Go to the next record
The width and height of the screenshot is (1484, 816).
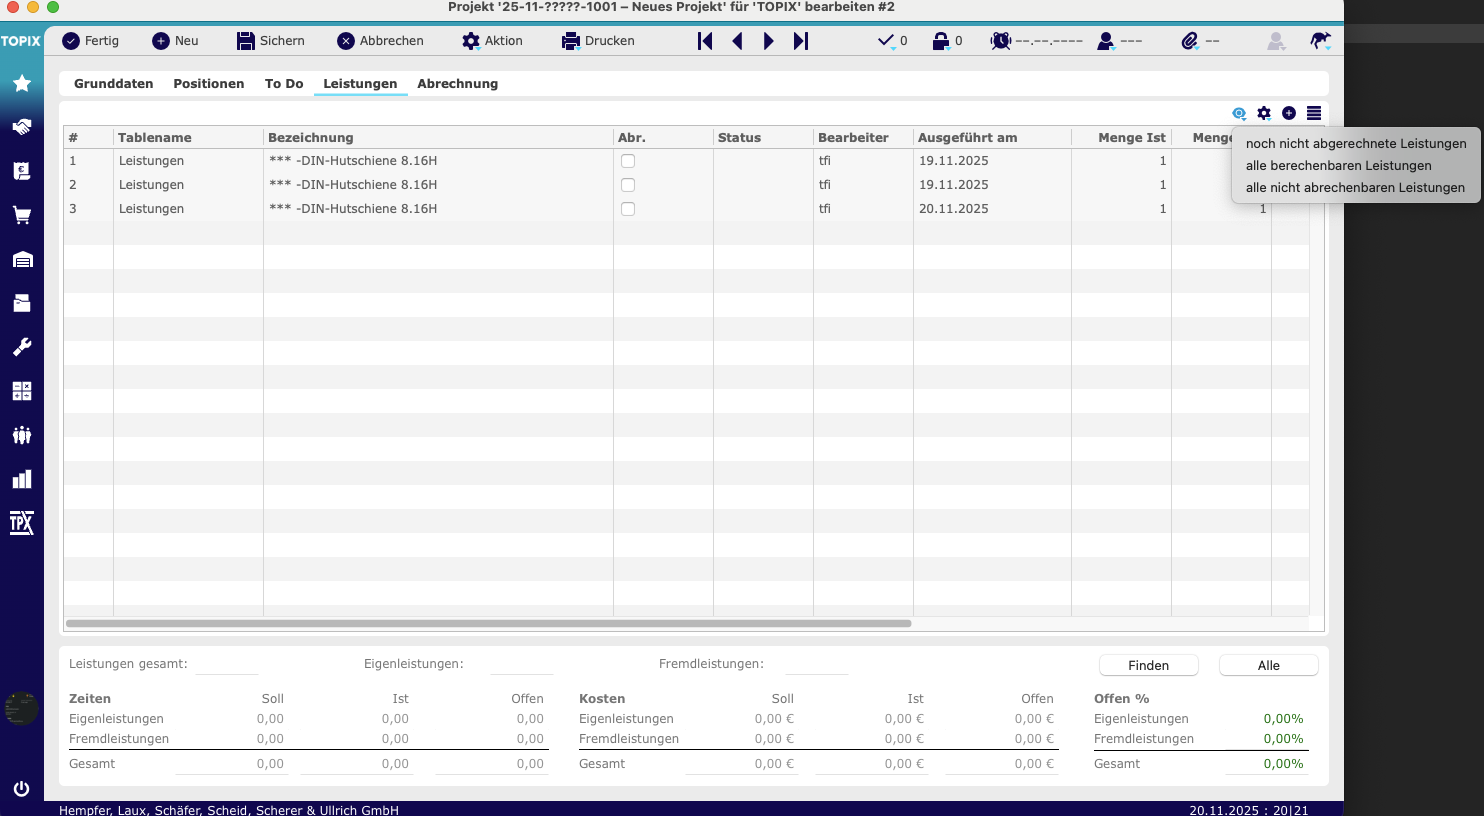768,41
